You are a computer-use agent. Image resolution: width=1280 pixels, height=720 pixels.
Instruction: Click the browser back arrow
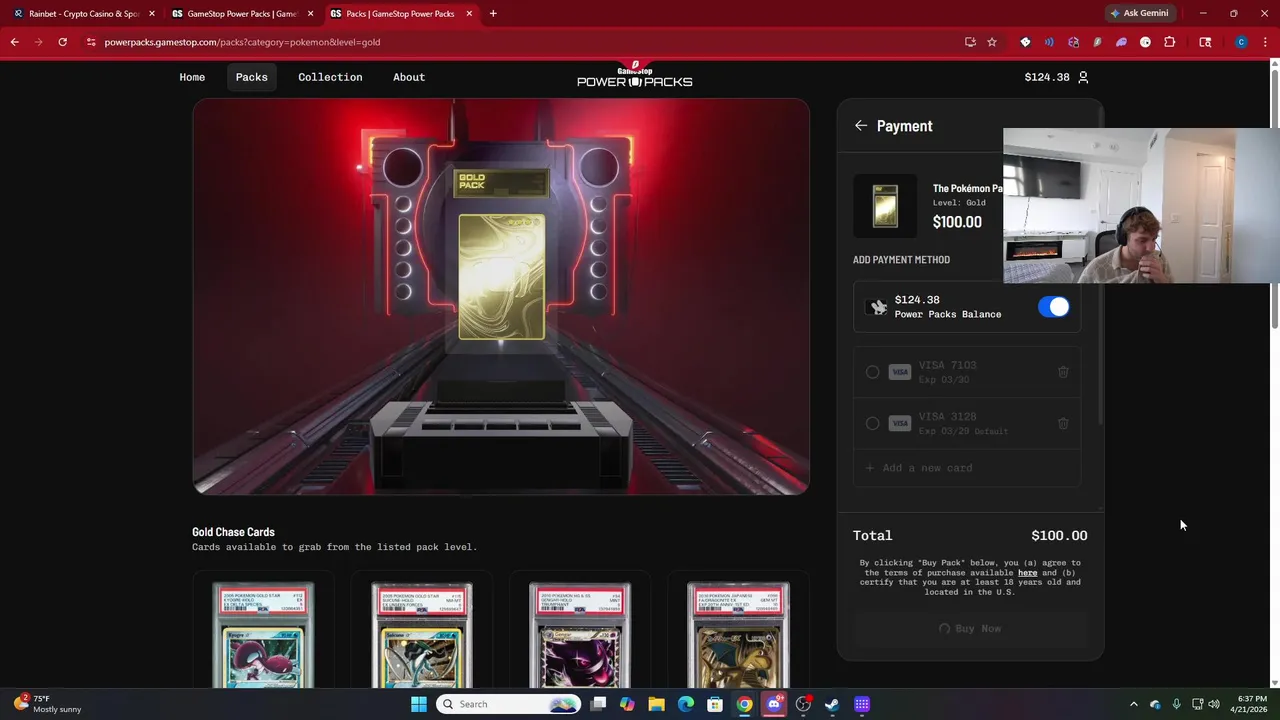[15, 42]
